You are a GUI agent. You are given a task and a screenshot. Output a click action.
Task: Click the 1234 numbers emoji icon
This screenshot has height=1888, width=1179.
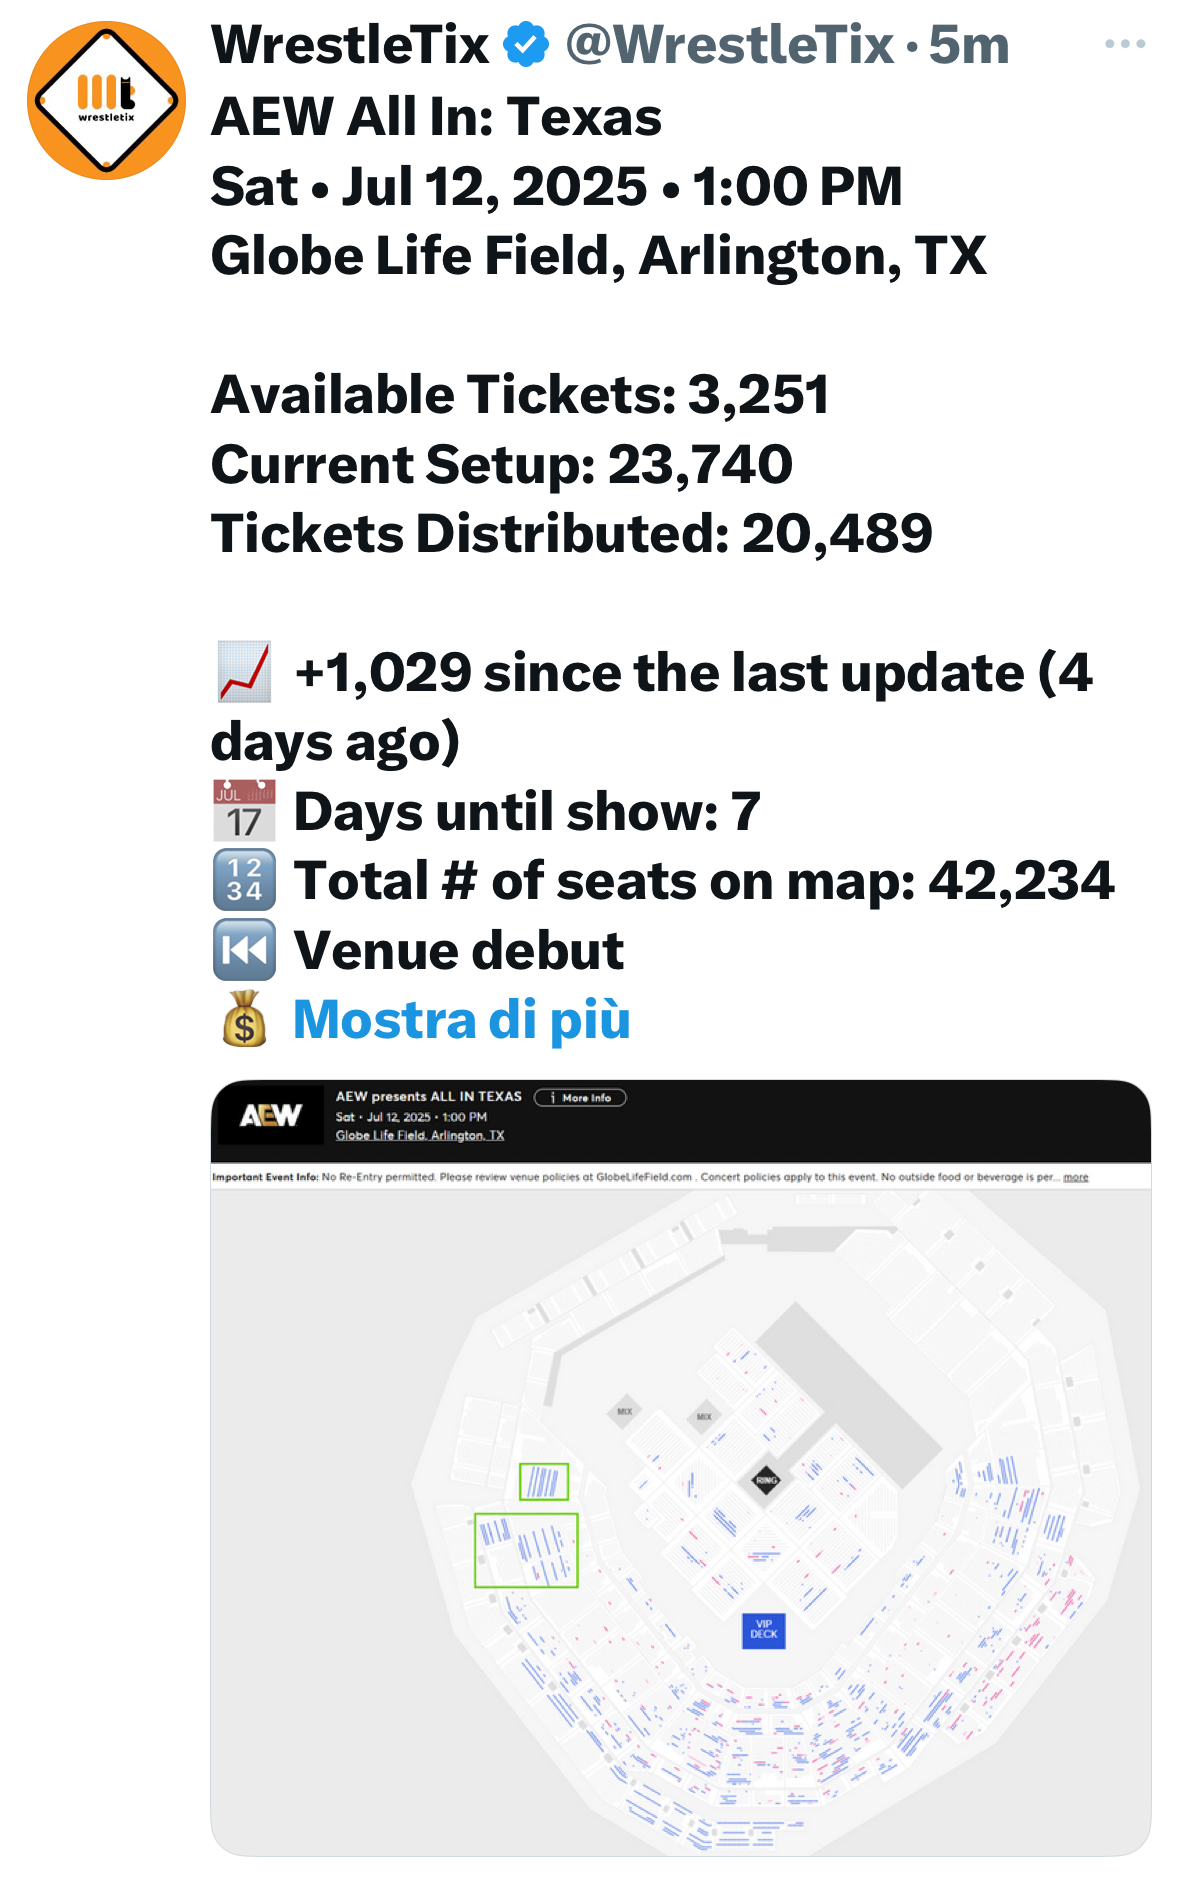tap(244, 881)
